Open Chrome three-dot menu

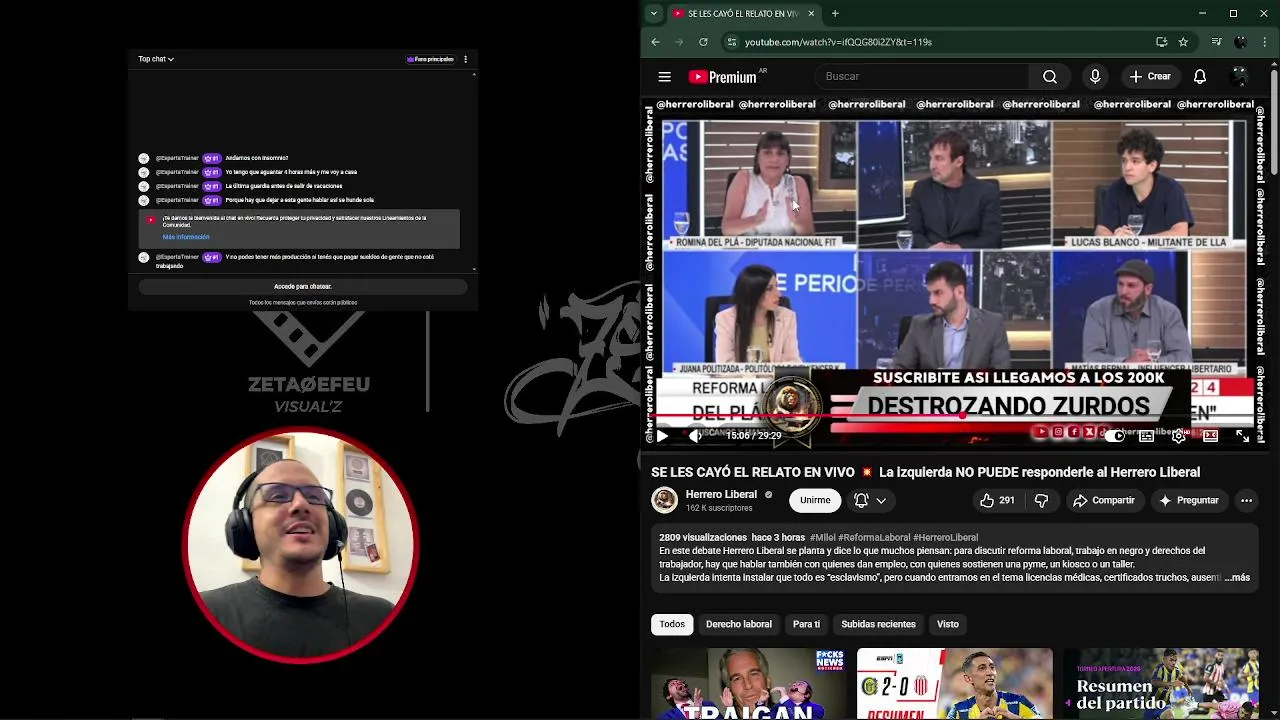click(1264, 42)
